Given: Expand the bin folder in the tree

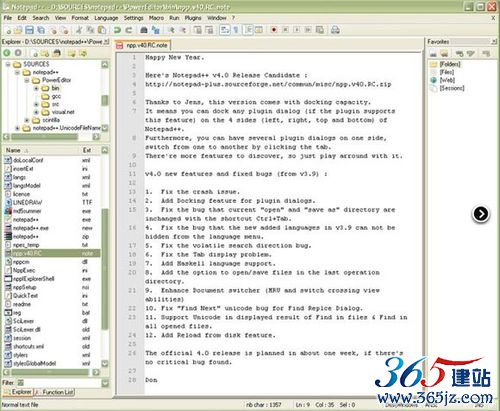Looking at the screenshot, I should pos(36,88).
